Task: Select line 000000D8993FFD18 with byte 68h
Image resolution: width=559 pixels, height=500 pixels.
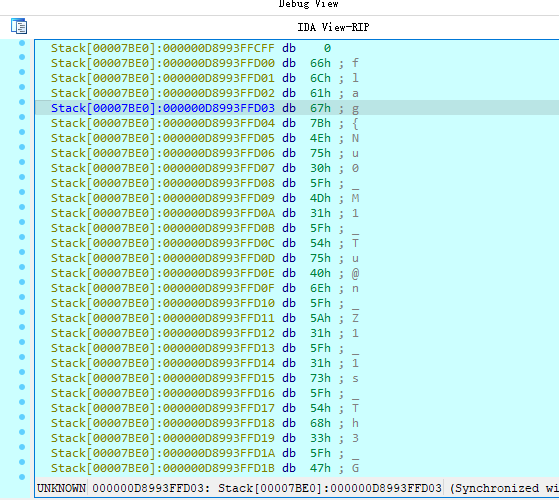Action: (x=205, y=423)
